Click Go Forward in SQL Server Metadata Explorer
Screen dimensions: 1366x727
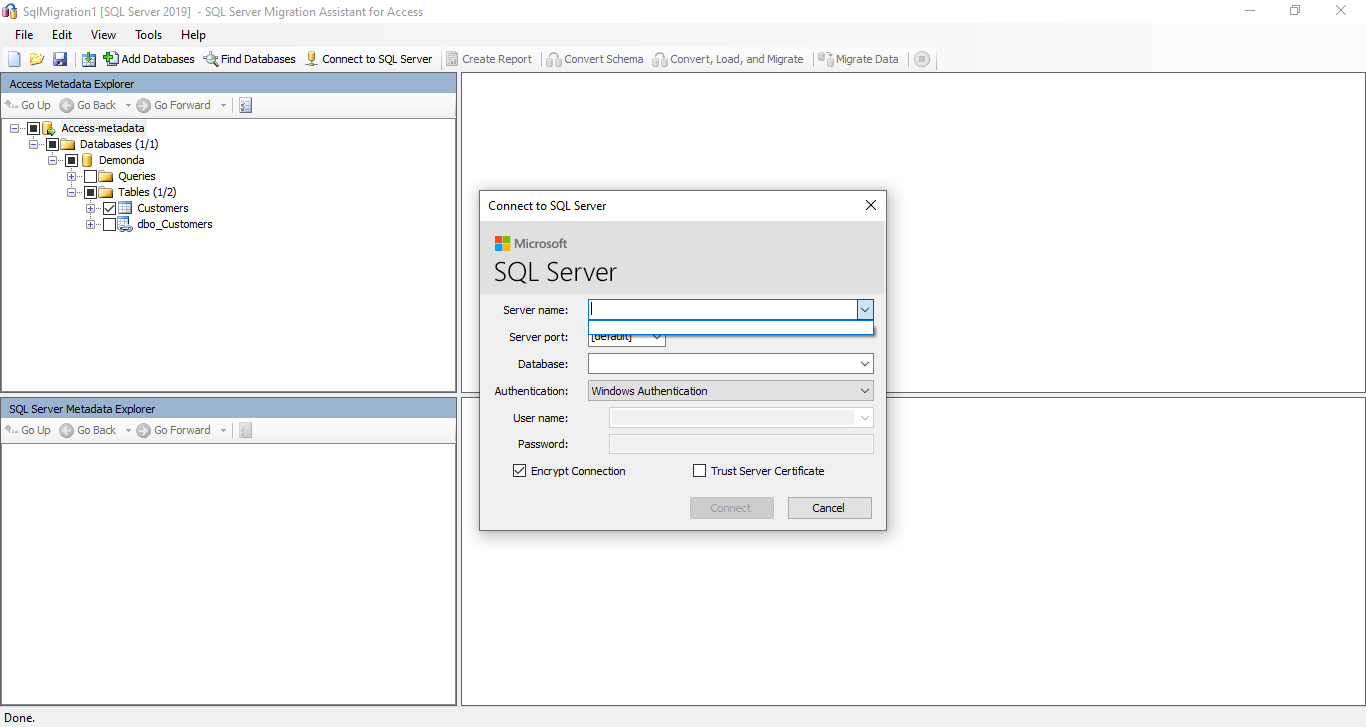point(174,430)
